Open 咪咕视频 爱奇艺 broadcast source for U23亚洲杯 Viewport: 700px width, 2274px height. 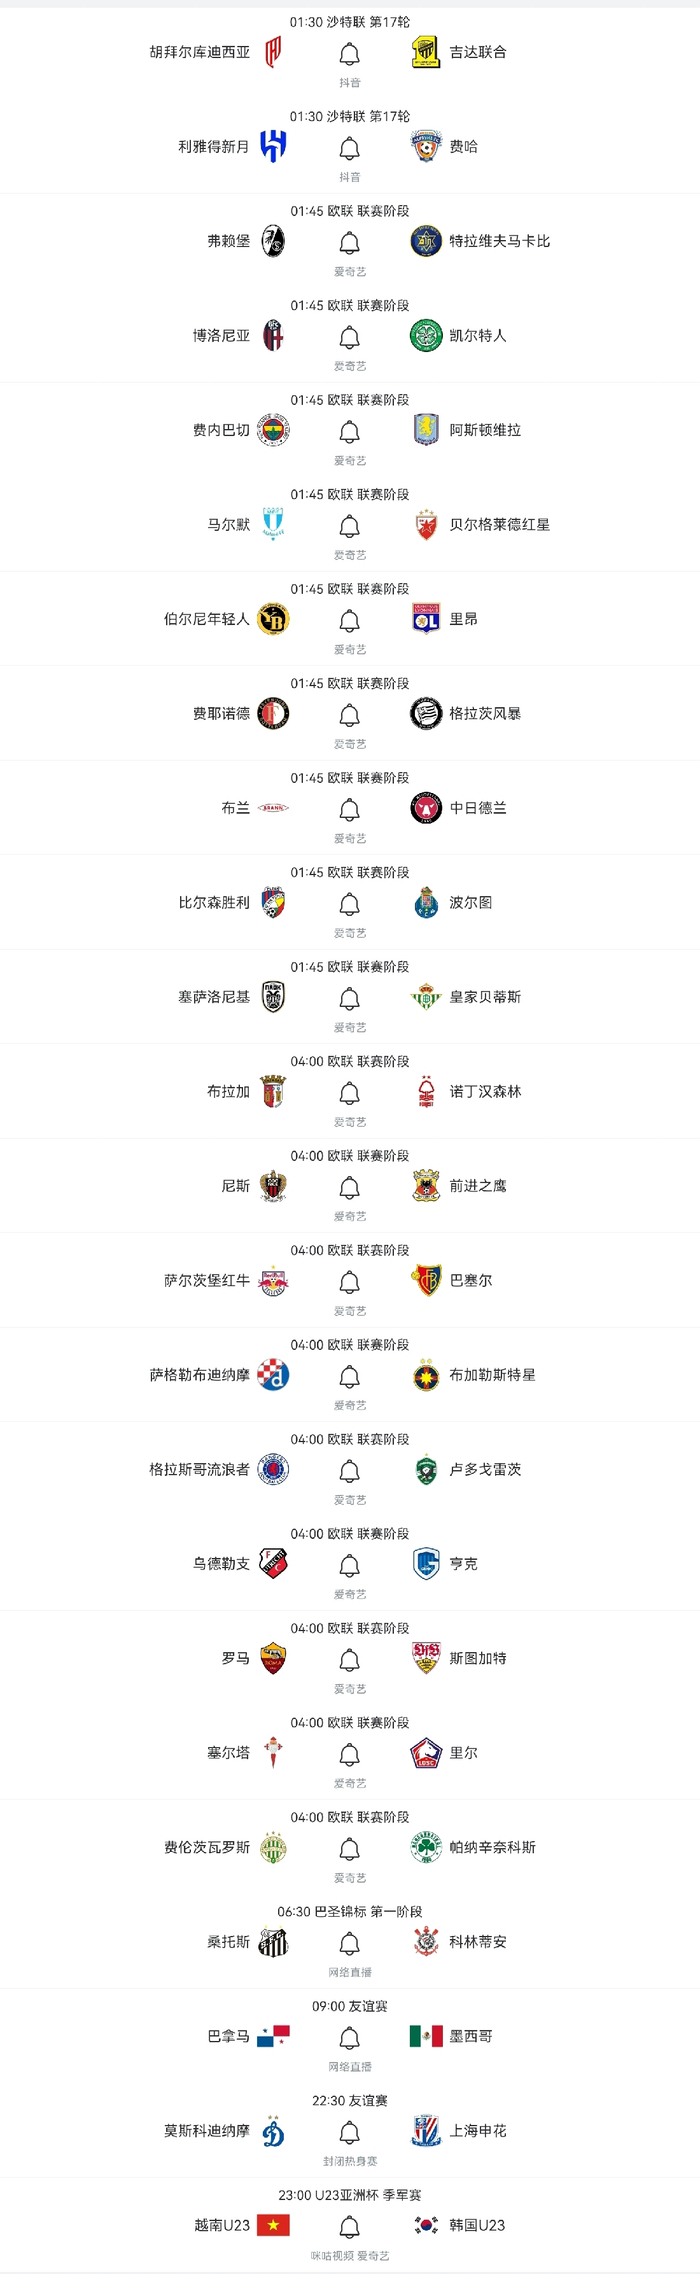pos(349,2256)
